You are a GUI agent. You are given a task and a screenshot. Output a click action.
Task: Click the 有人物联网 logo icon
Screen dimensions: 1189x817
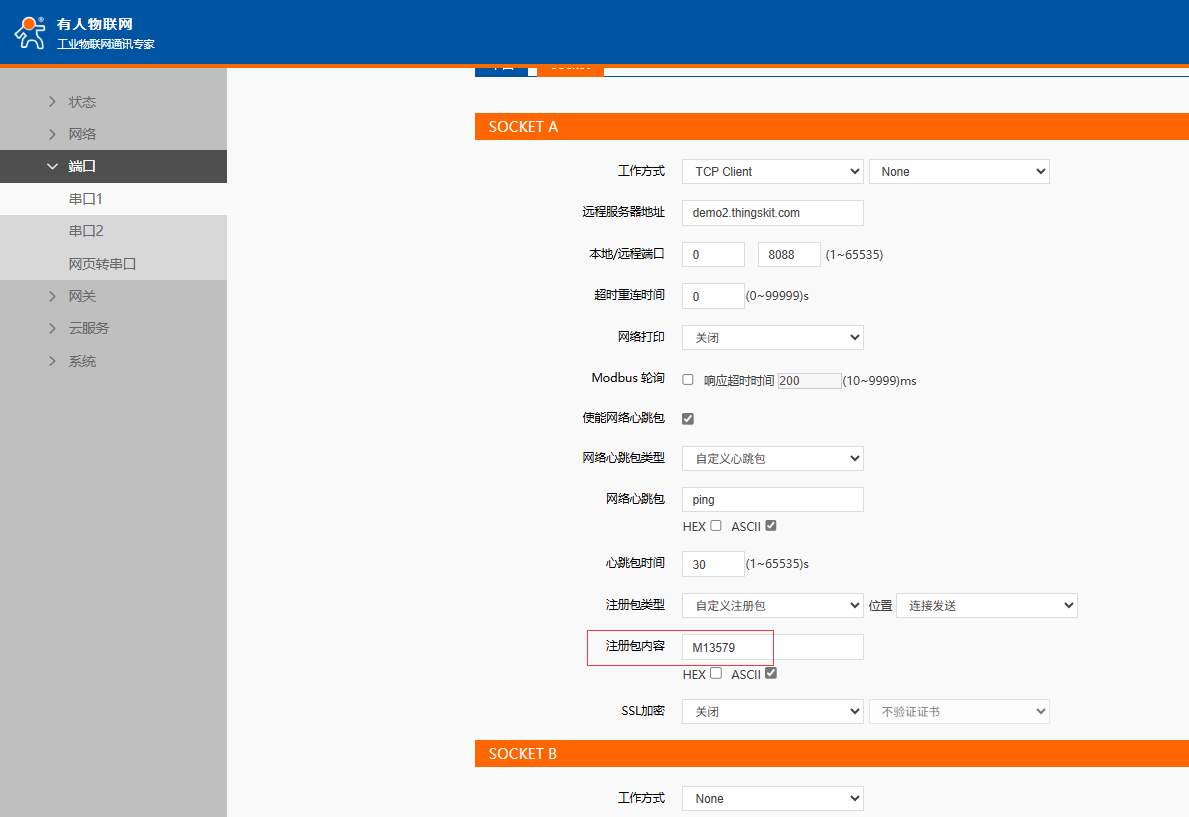coord(30,32)
